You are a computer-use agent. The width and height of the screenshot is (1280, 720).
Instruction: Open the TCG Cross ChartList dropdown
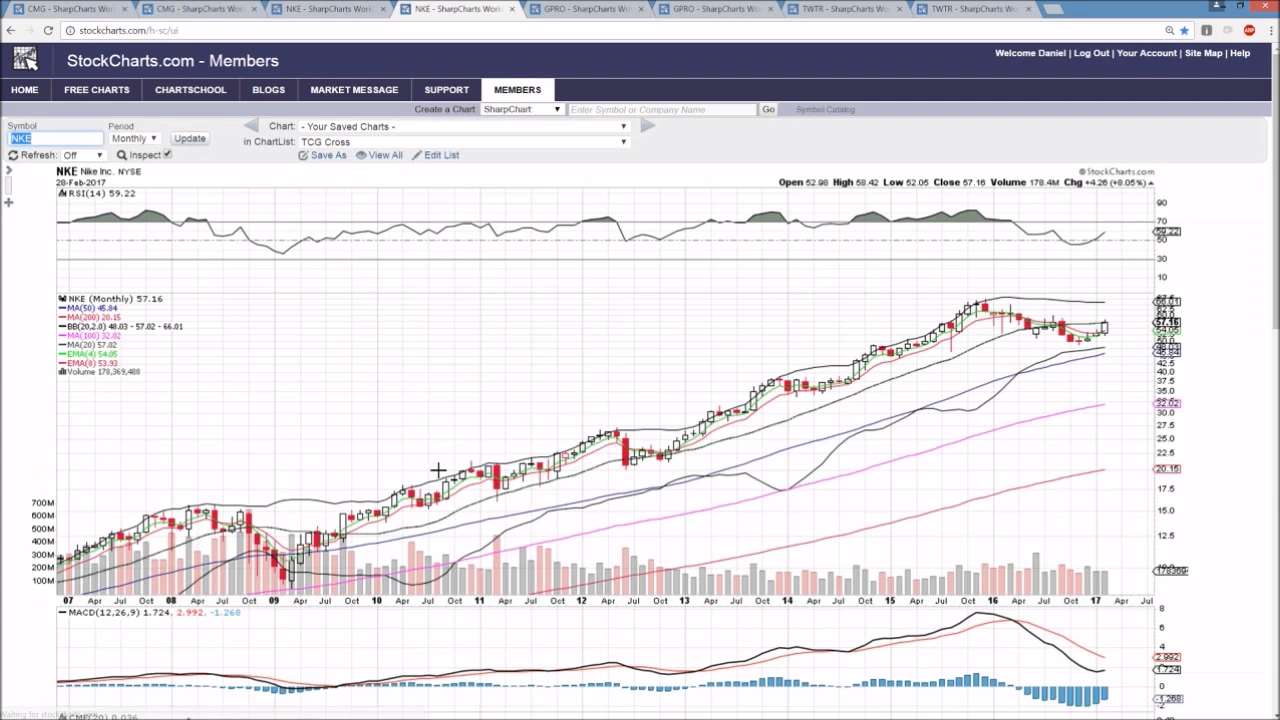pyautogui.click(x=464, y=142)
